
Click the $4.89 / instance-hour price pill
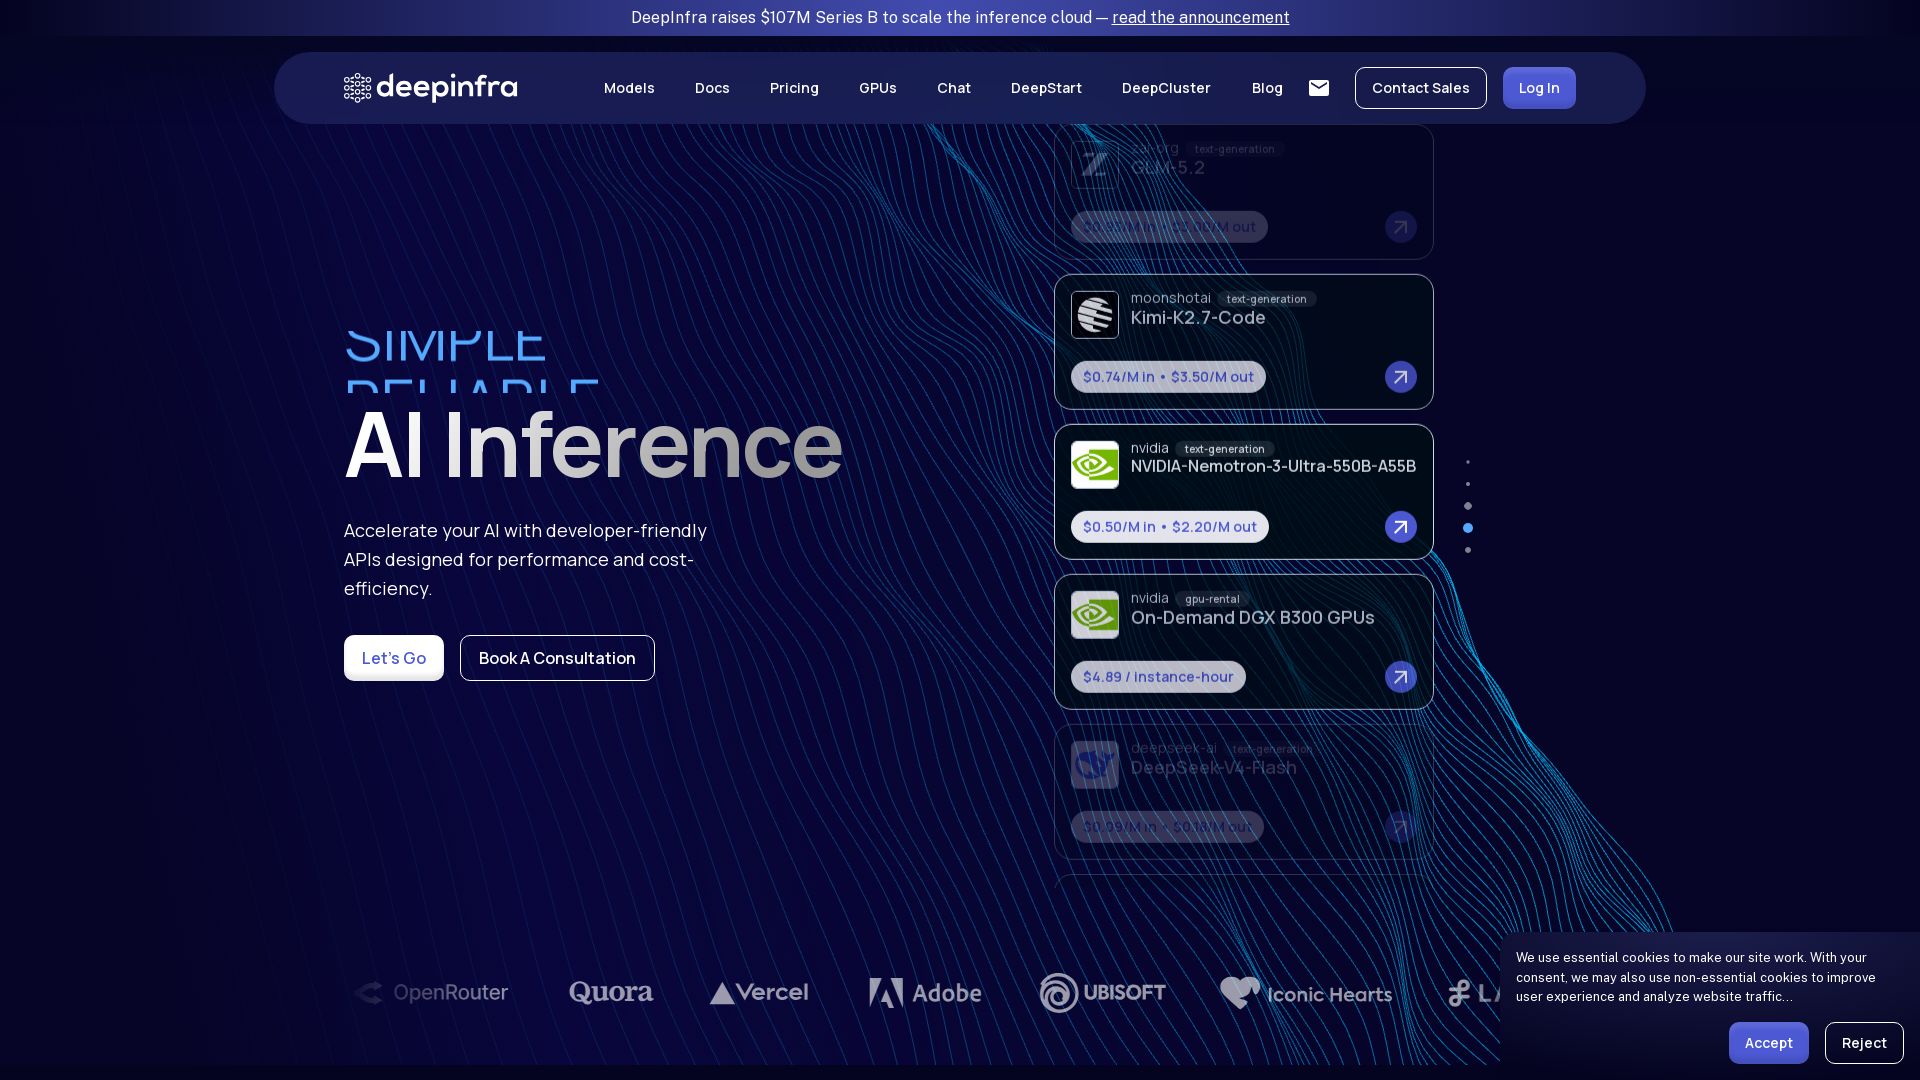point(1158,677)
